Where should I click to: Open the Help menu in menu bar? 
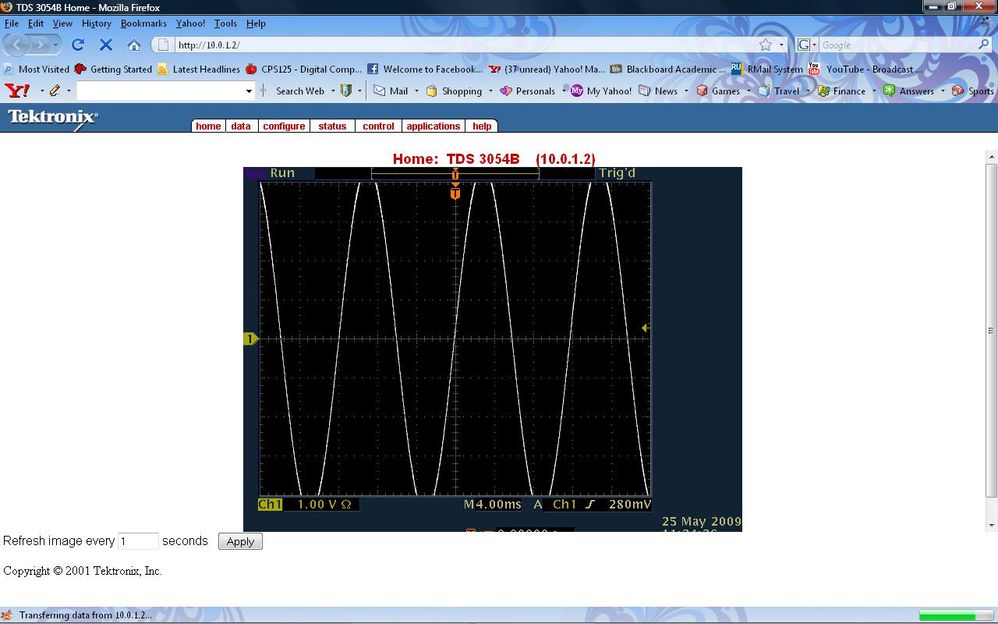click(x=256, y=24)
